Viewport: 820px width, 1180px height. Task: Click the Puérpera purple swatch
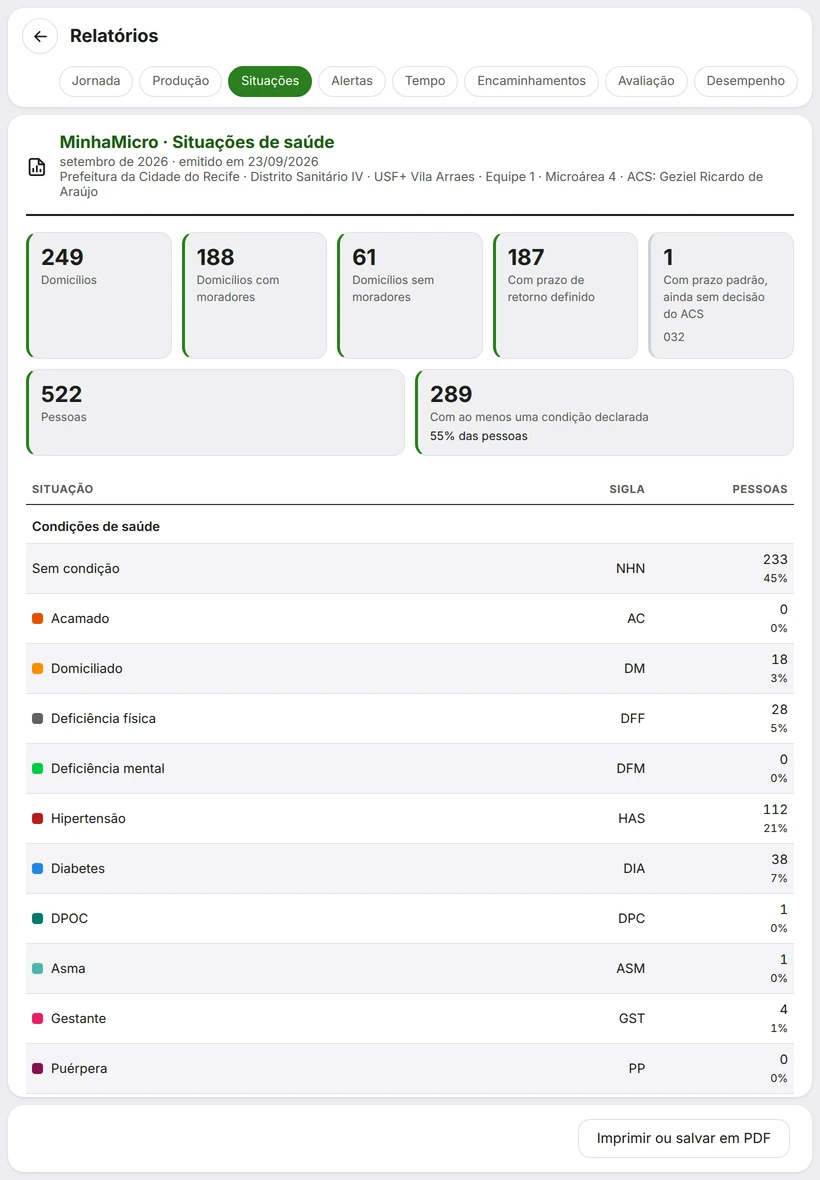coord(38,1069)
